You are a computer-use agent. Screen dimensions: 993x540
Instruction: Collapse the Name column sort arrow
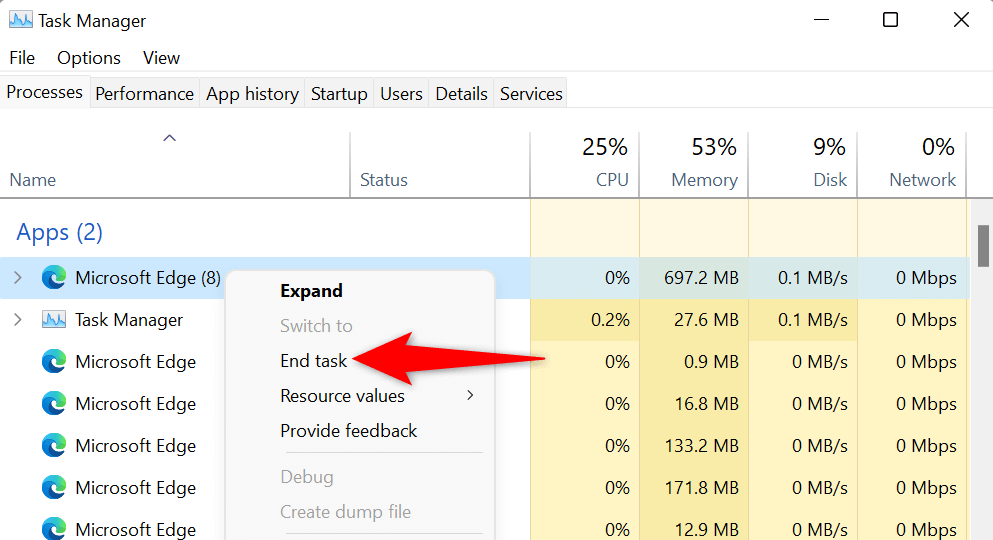tap(170, 138)
